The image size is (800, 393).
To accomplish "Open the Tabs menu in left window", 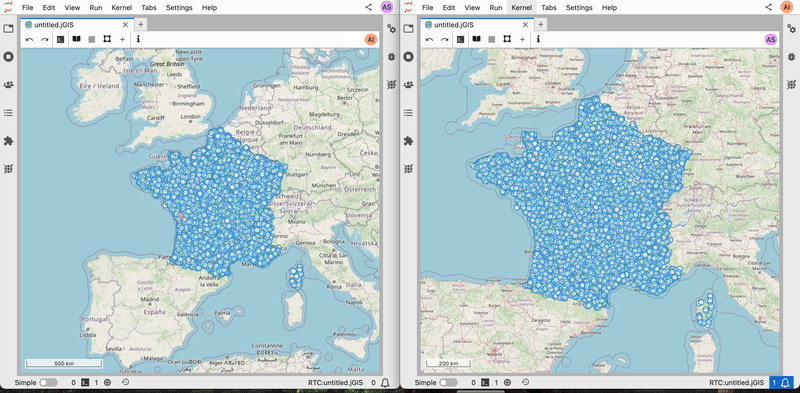I will (149, 8).
